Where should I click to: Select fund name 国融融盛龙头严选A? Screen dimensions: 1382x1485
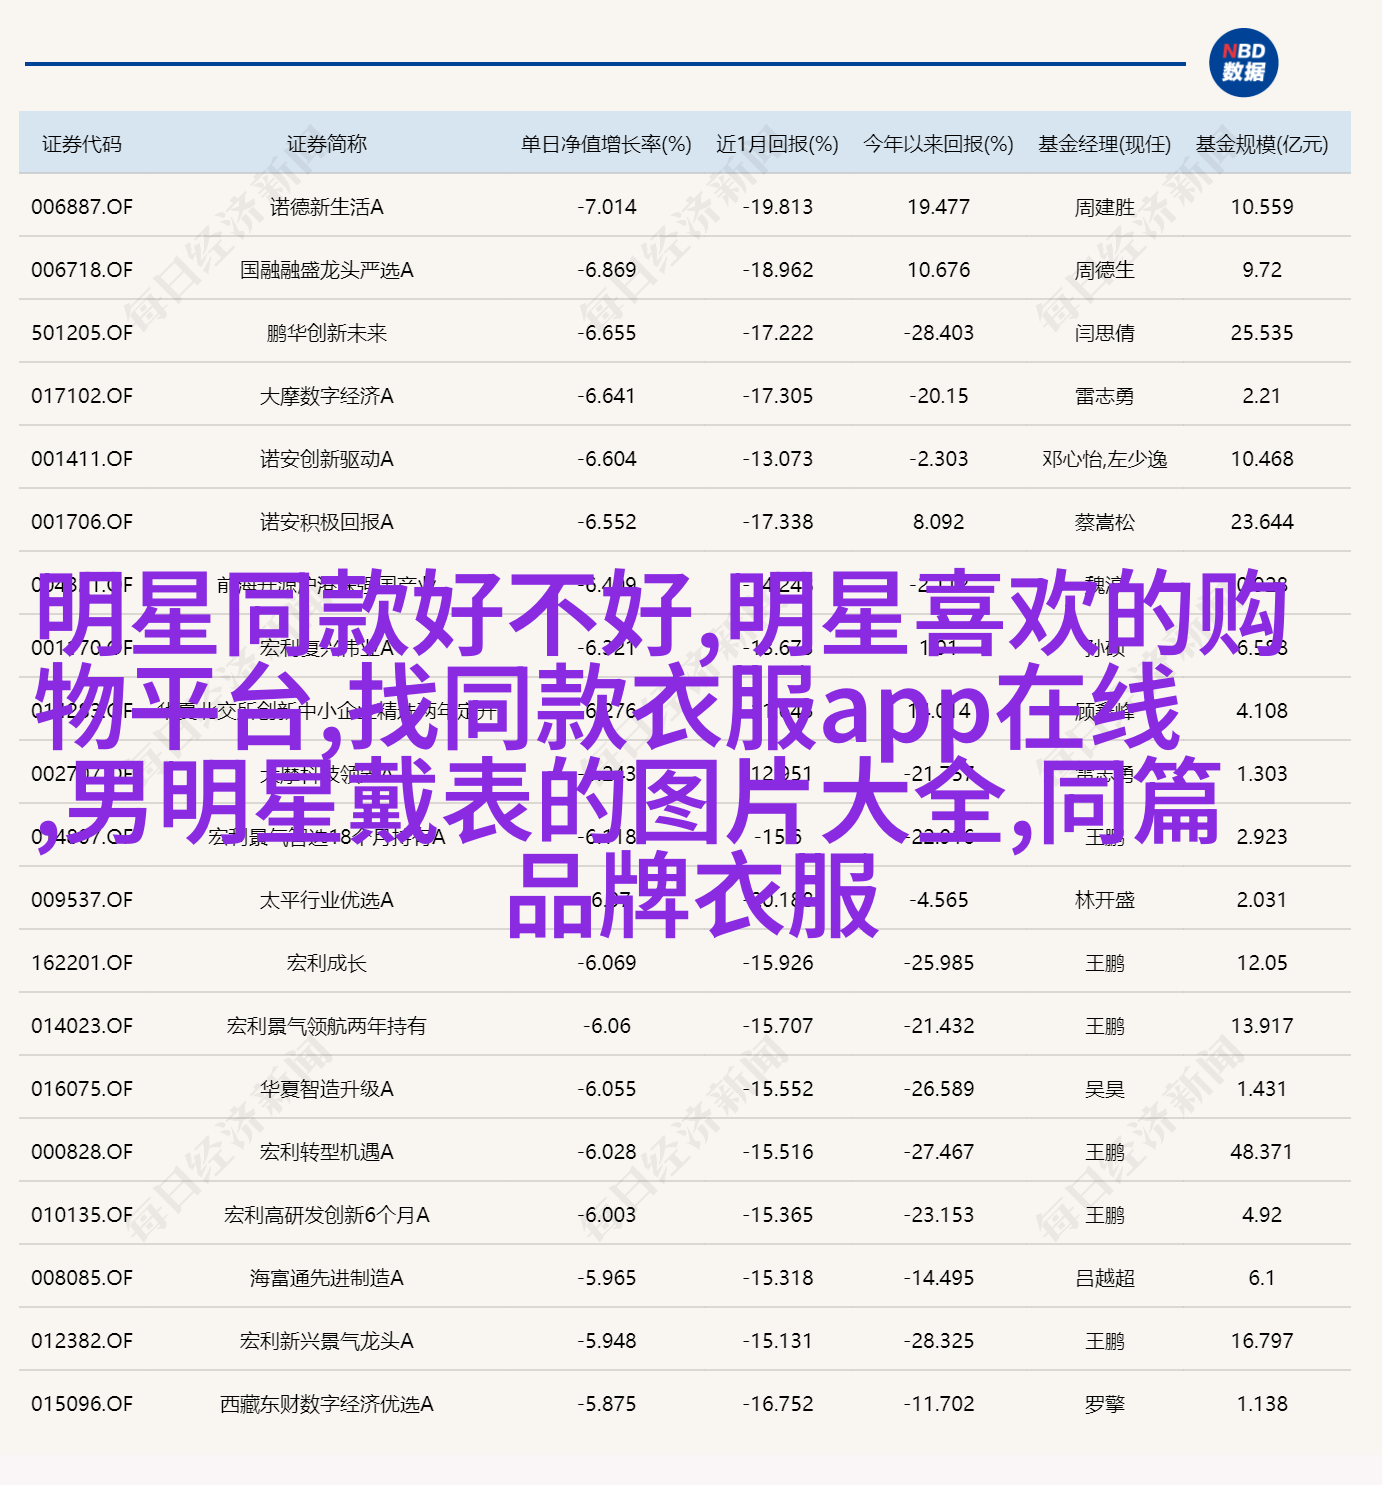coord(327,270)
